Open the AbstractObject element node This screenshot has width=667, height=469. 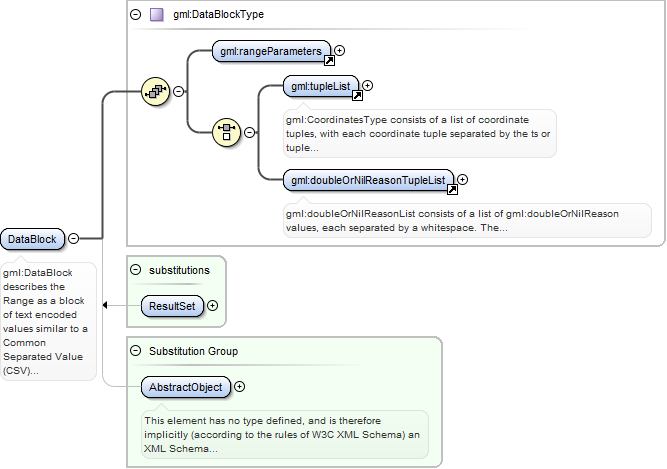point(186,386)
